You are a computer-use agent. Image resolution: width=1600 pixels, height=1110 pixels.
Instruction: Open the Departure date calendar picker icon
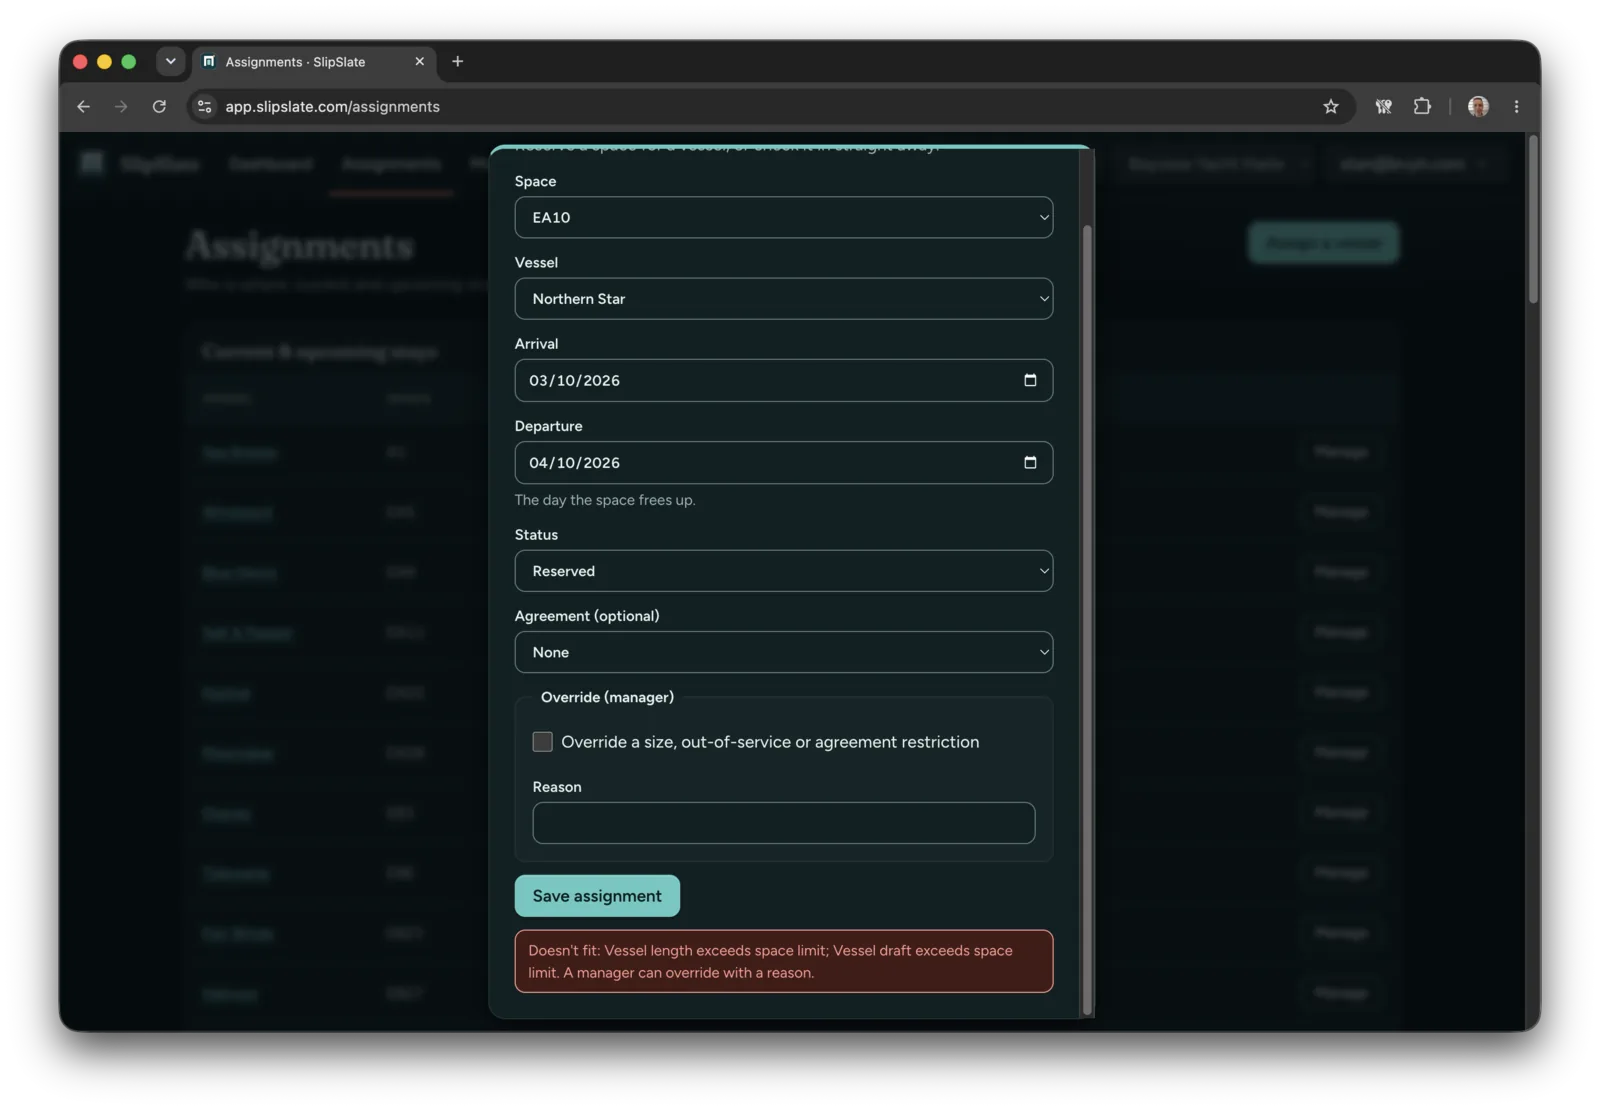1030,462
